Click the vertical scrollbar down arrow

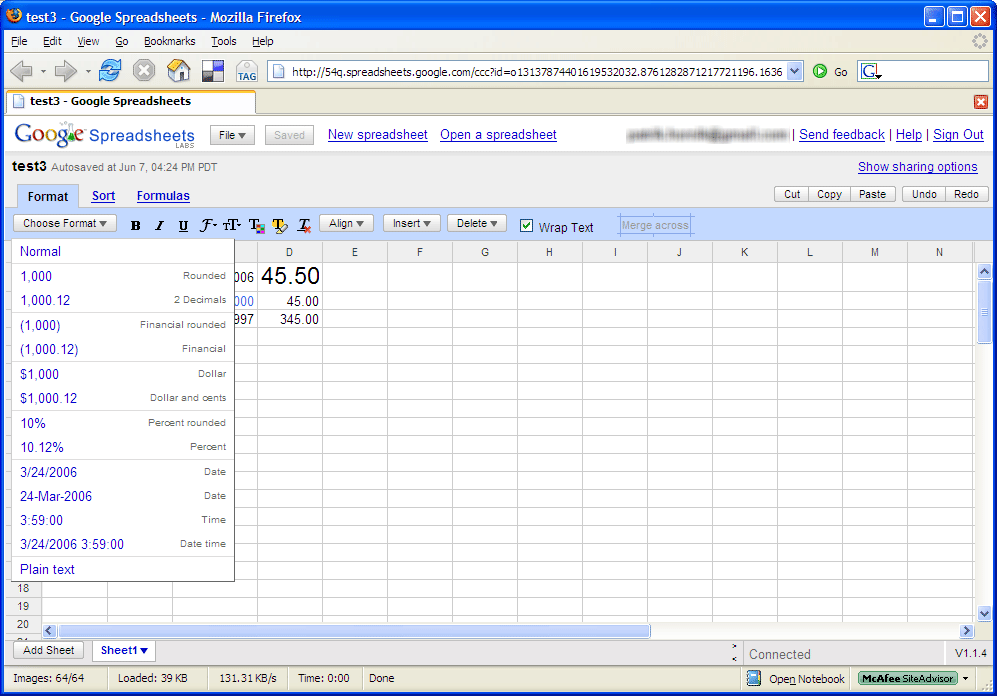[984, 613]
